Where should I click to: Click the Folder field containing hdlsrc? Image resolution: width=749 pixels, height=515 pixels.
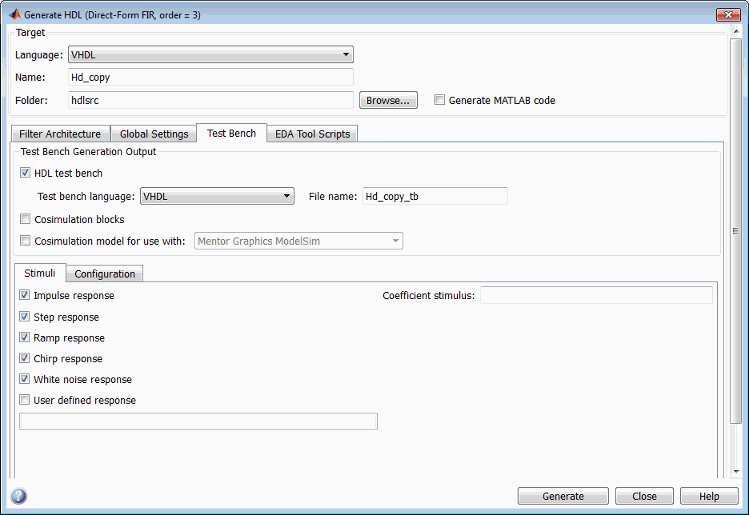[211, 100]
